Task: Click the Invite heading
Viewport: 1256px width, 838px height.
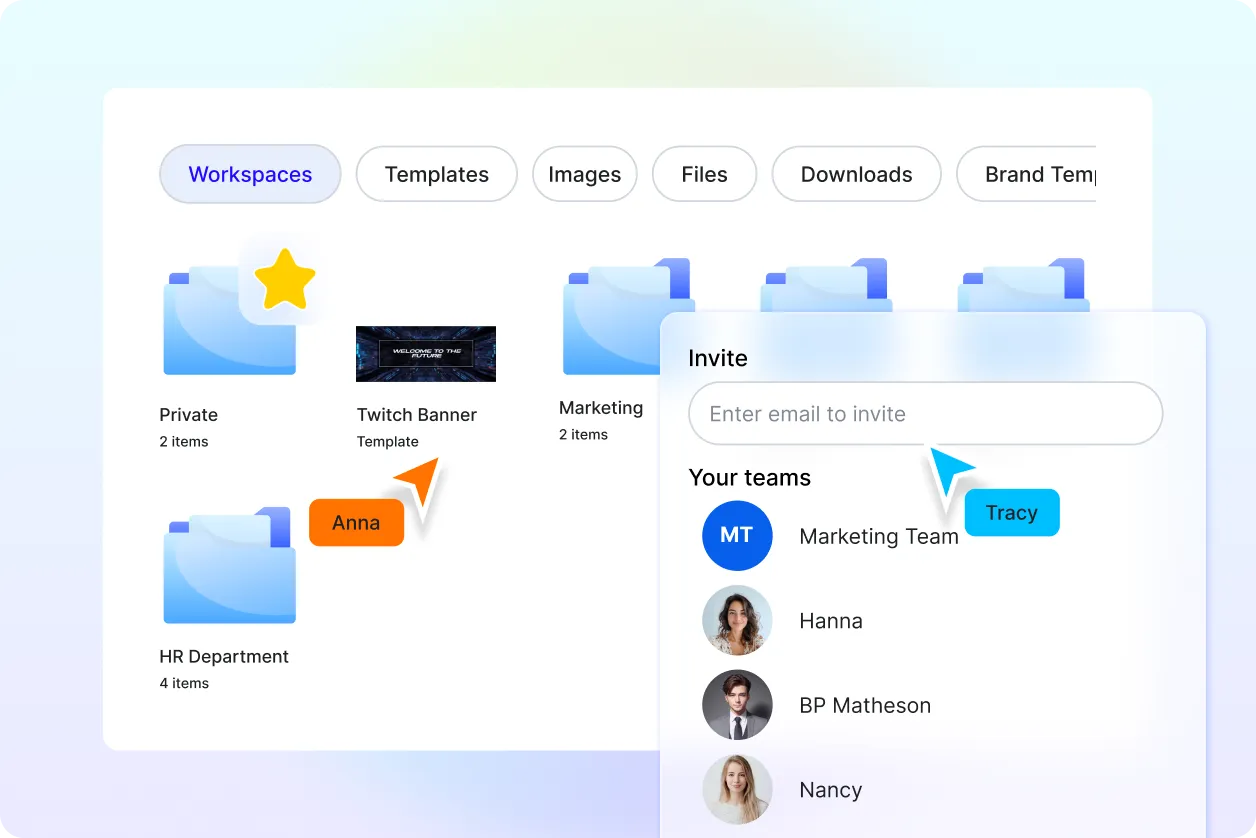Action: tap(718, 358)
